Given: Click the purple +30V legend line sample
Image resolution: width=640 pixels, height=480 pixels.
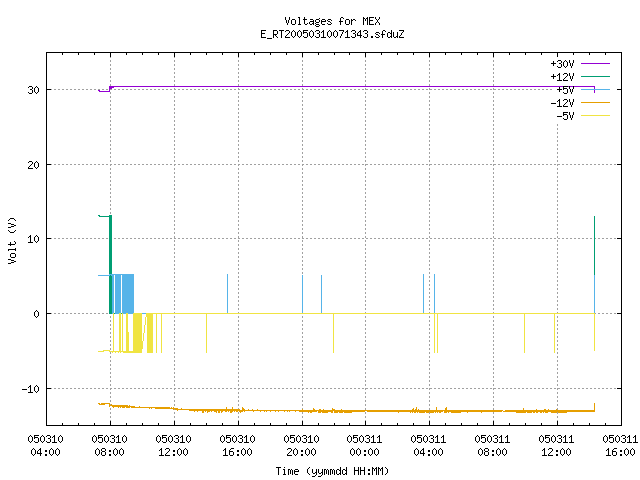Looking at the screenshot, I should pyautogui.click(x=595, y=64).
